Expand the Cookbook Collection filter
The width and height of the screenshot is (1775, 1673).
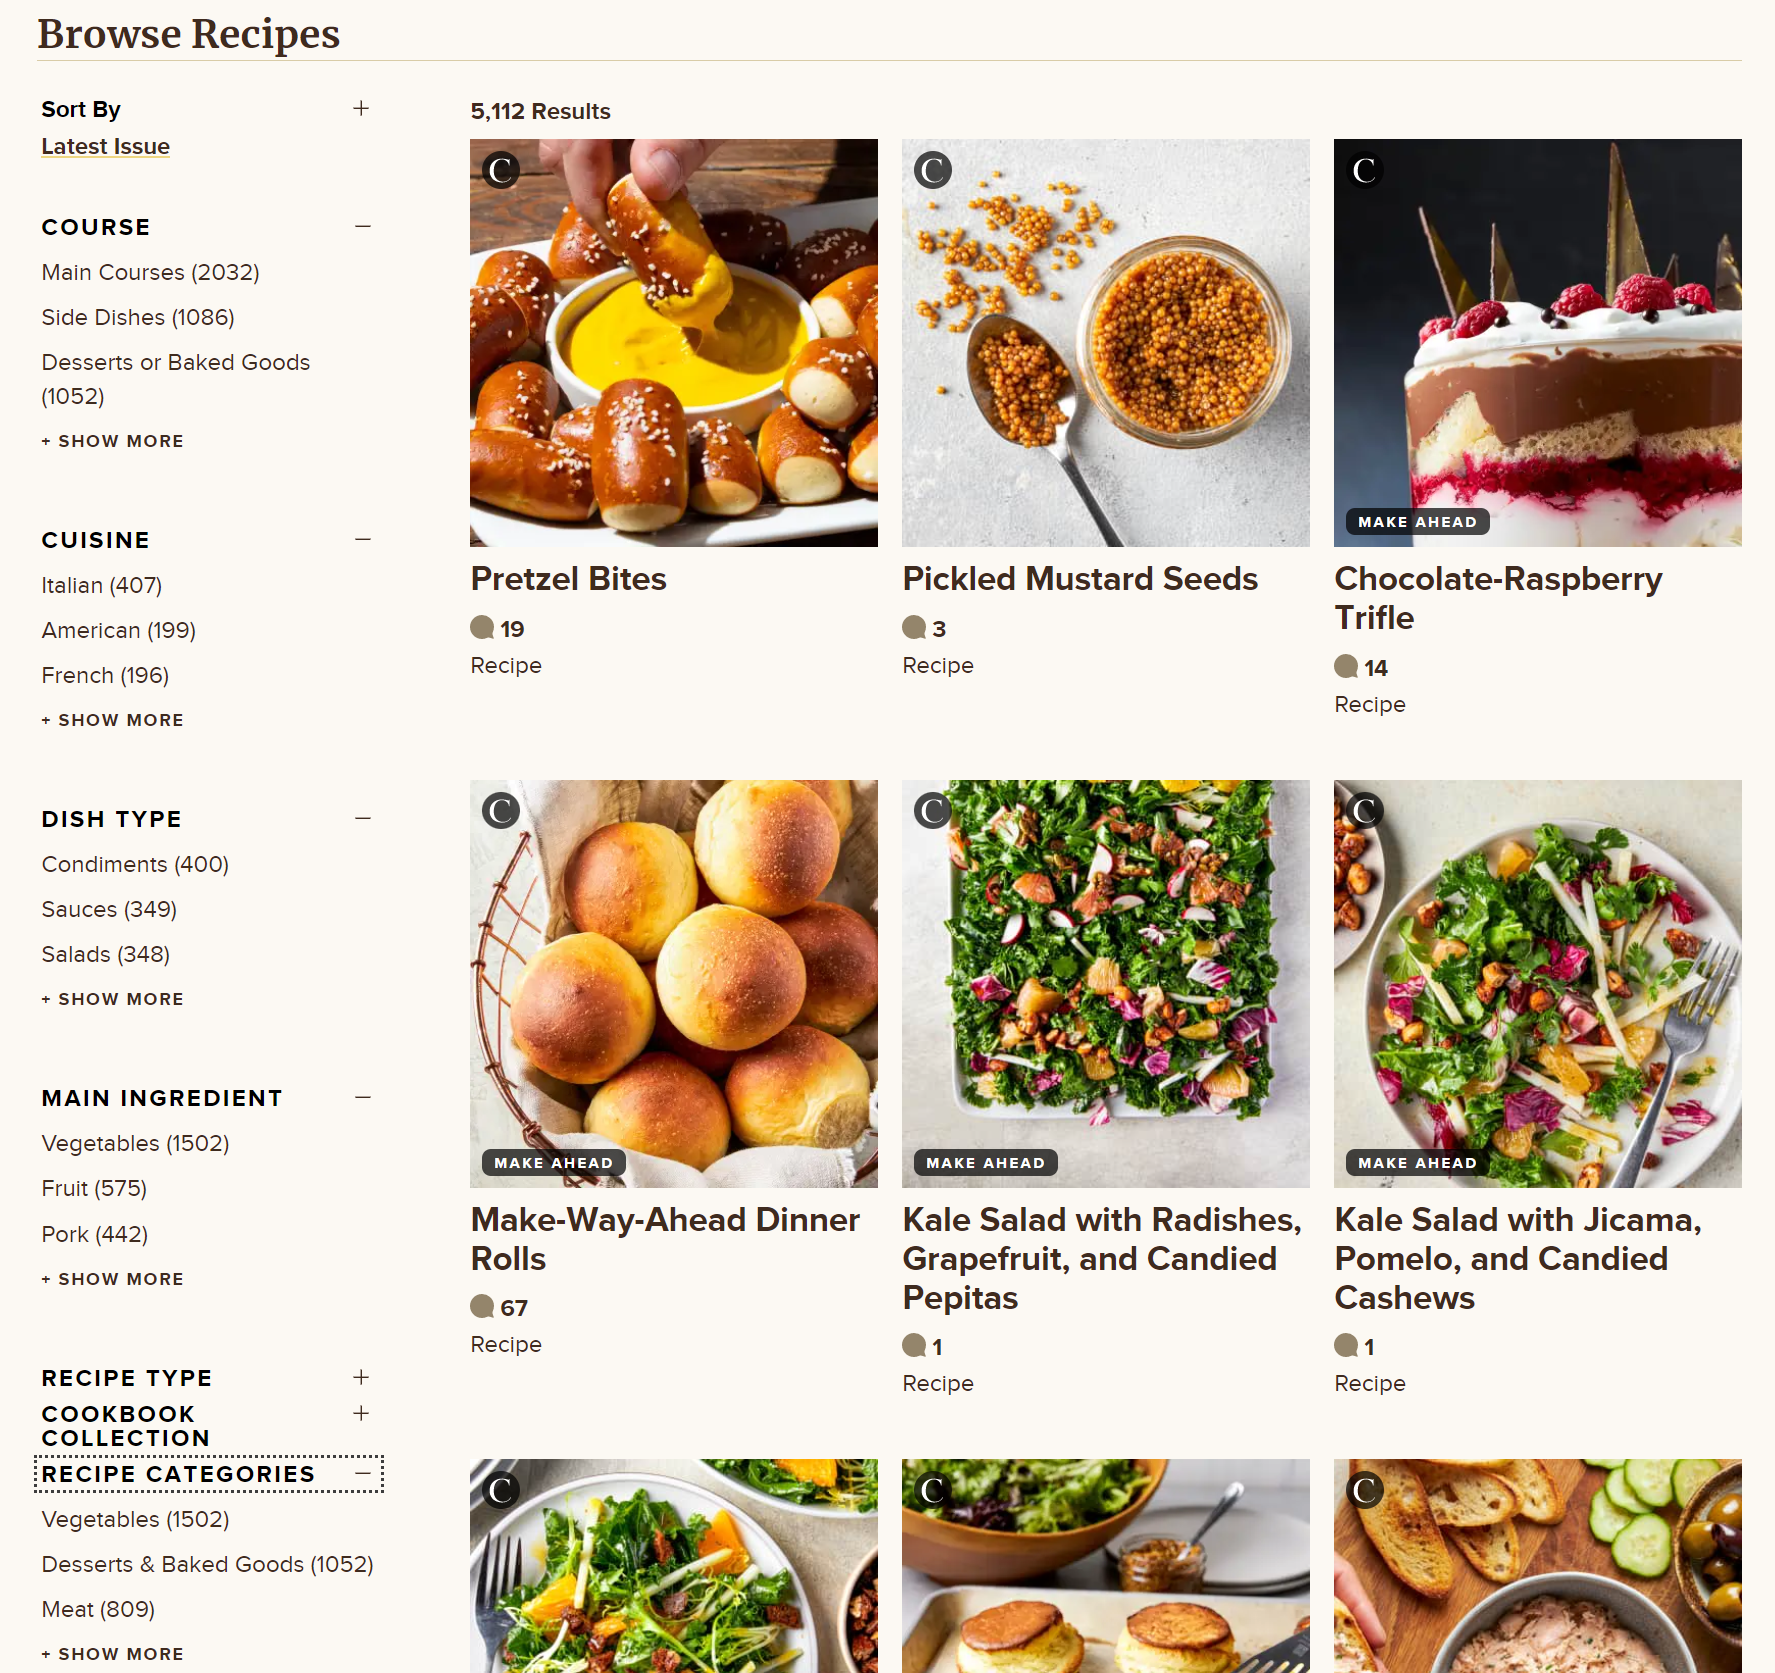361,1413
